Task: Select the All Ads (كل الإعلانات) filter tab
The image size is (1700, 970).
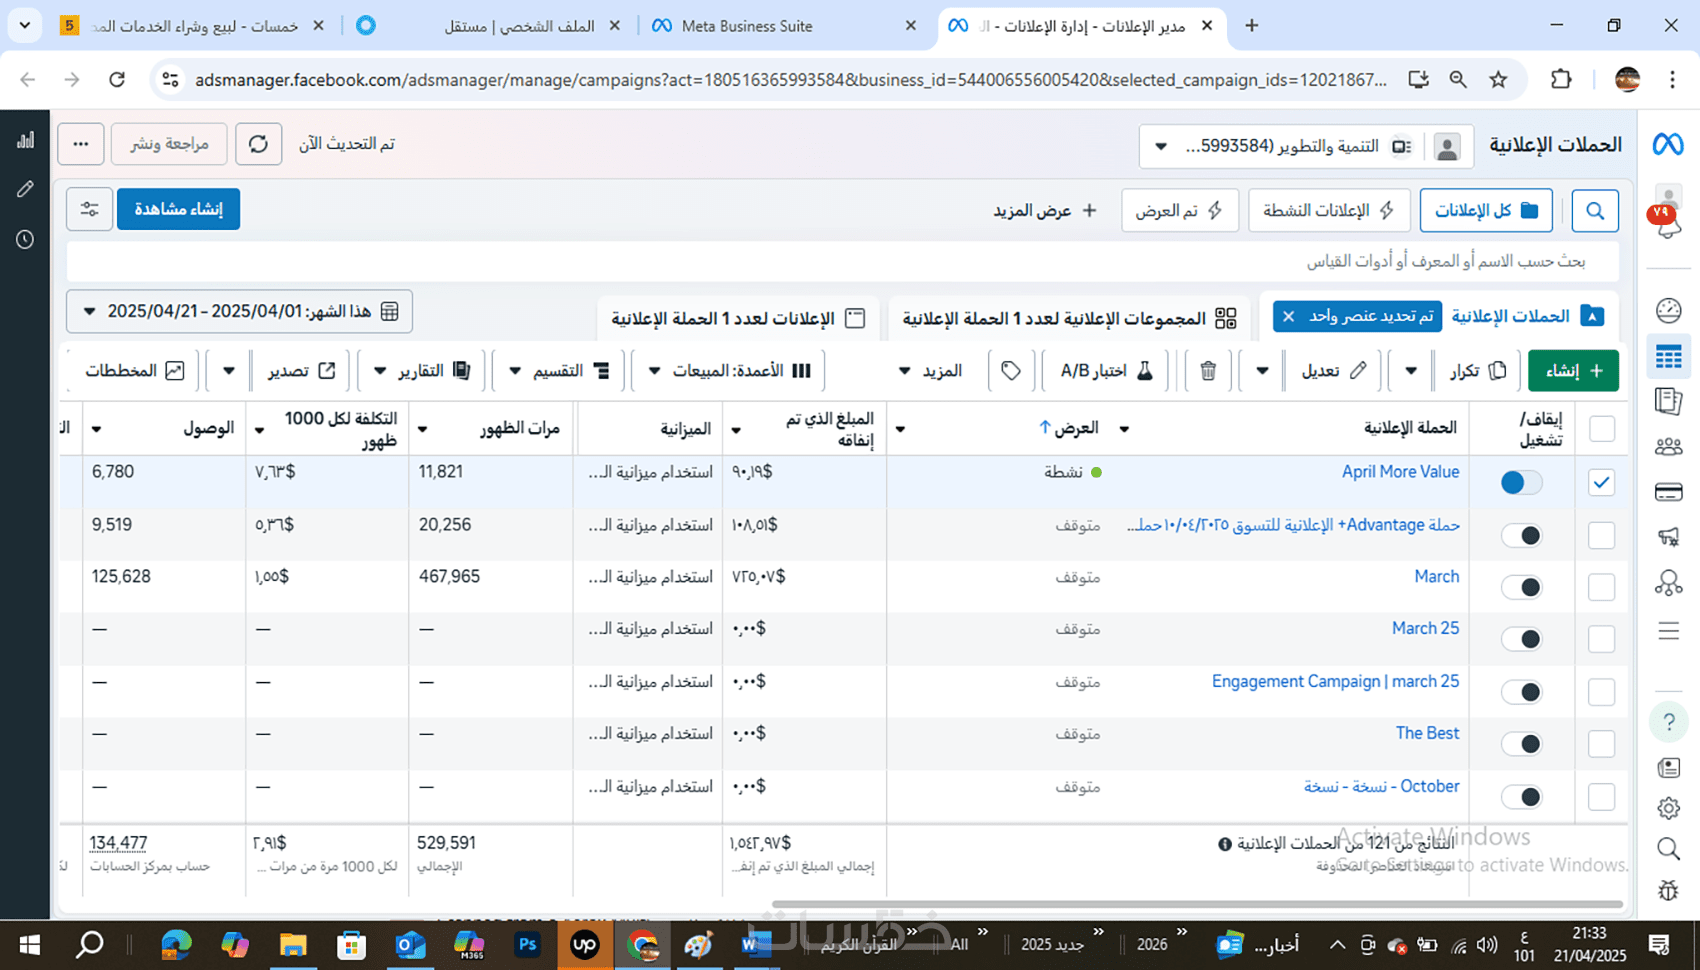Action: [x=1486, y=211]
